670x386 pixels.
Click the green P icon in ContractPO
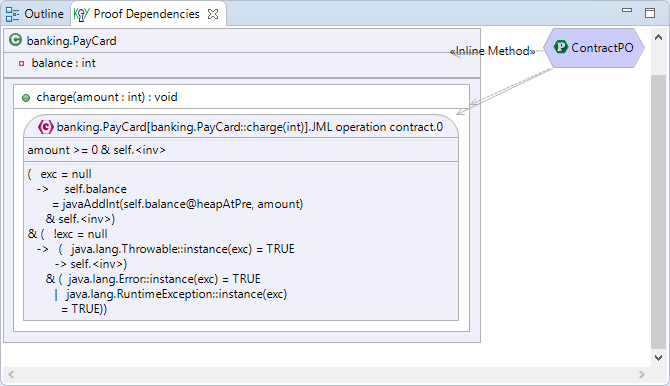coord(561,47)
